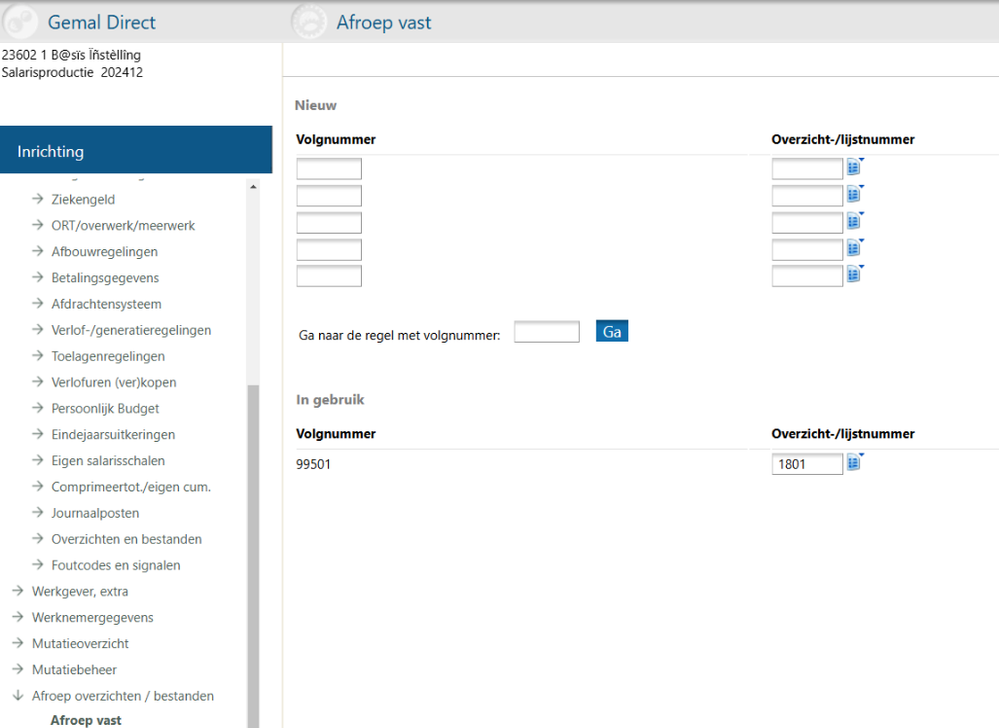The height and width of the screenshot is (728, 999).
Task: Expand Werknemergegevens section
Action: [x=92, y=617]
